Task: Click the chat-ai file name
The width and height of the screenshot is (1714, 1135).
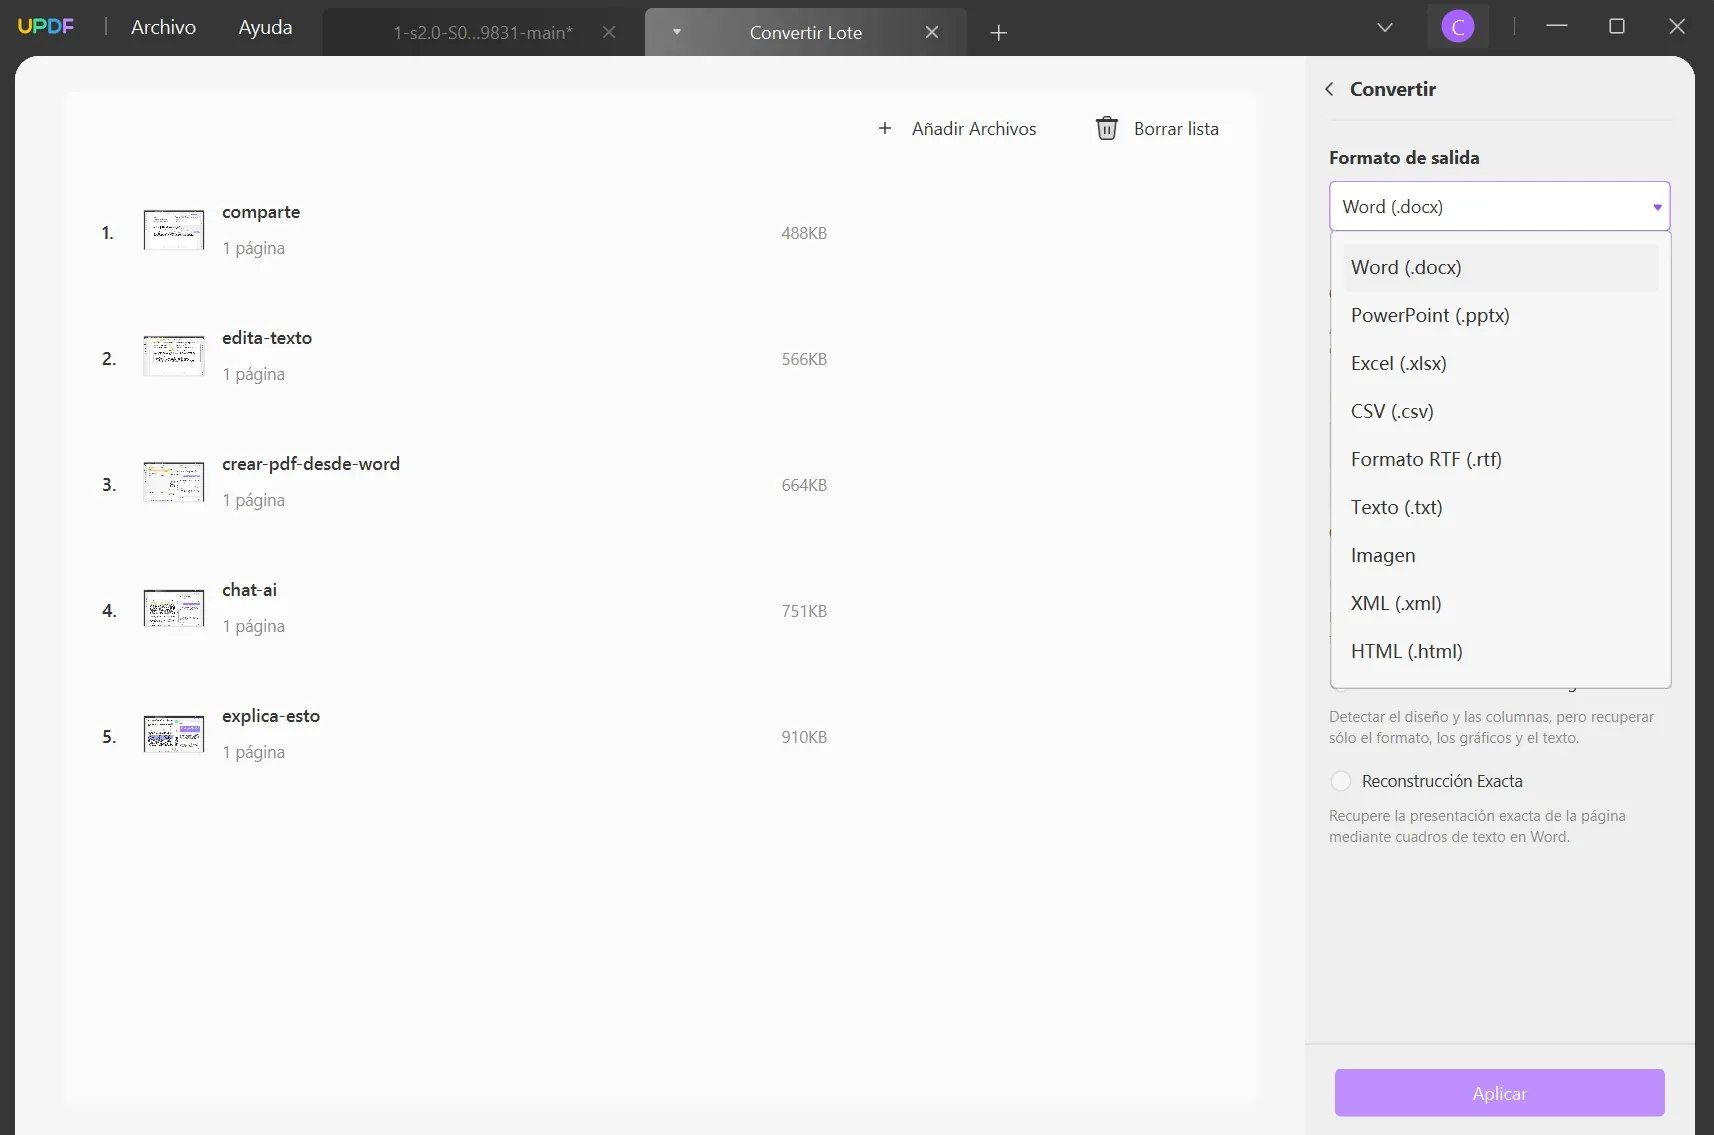Action: pyautogui.click(x=250, y=590)
